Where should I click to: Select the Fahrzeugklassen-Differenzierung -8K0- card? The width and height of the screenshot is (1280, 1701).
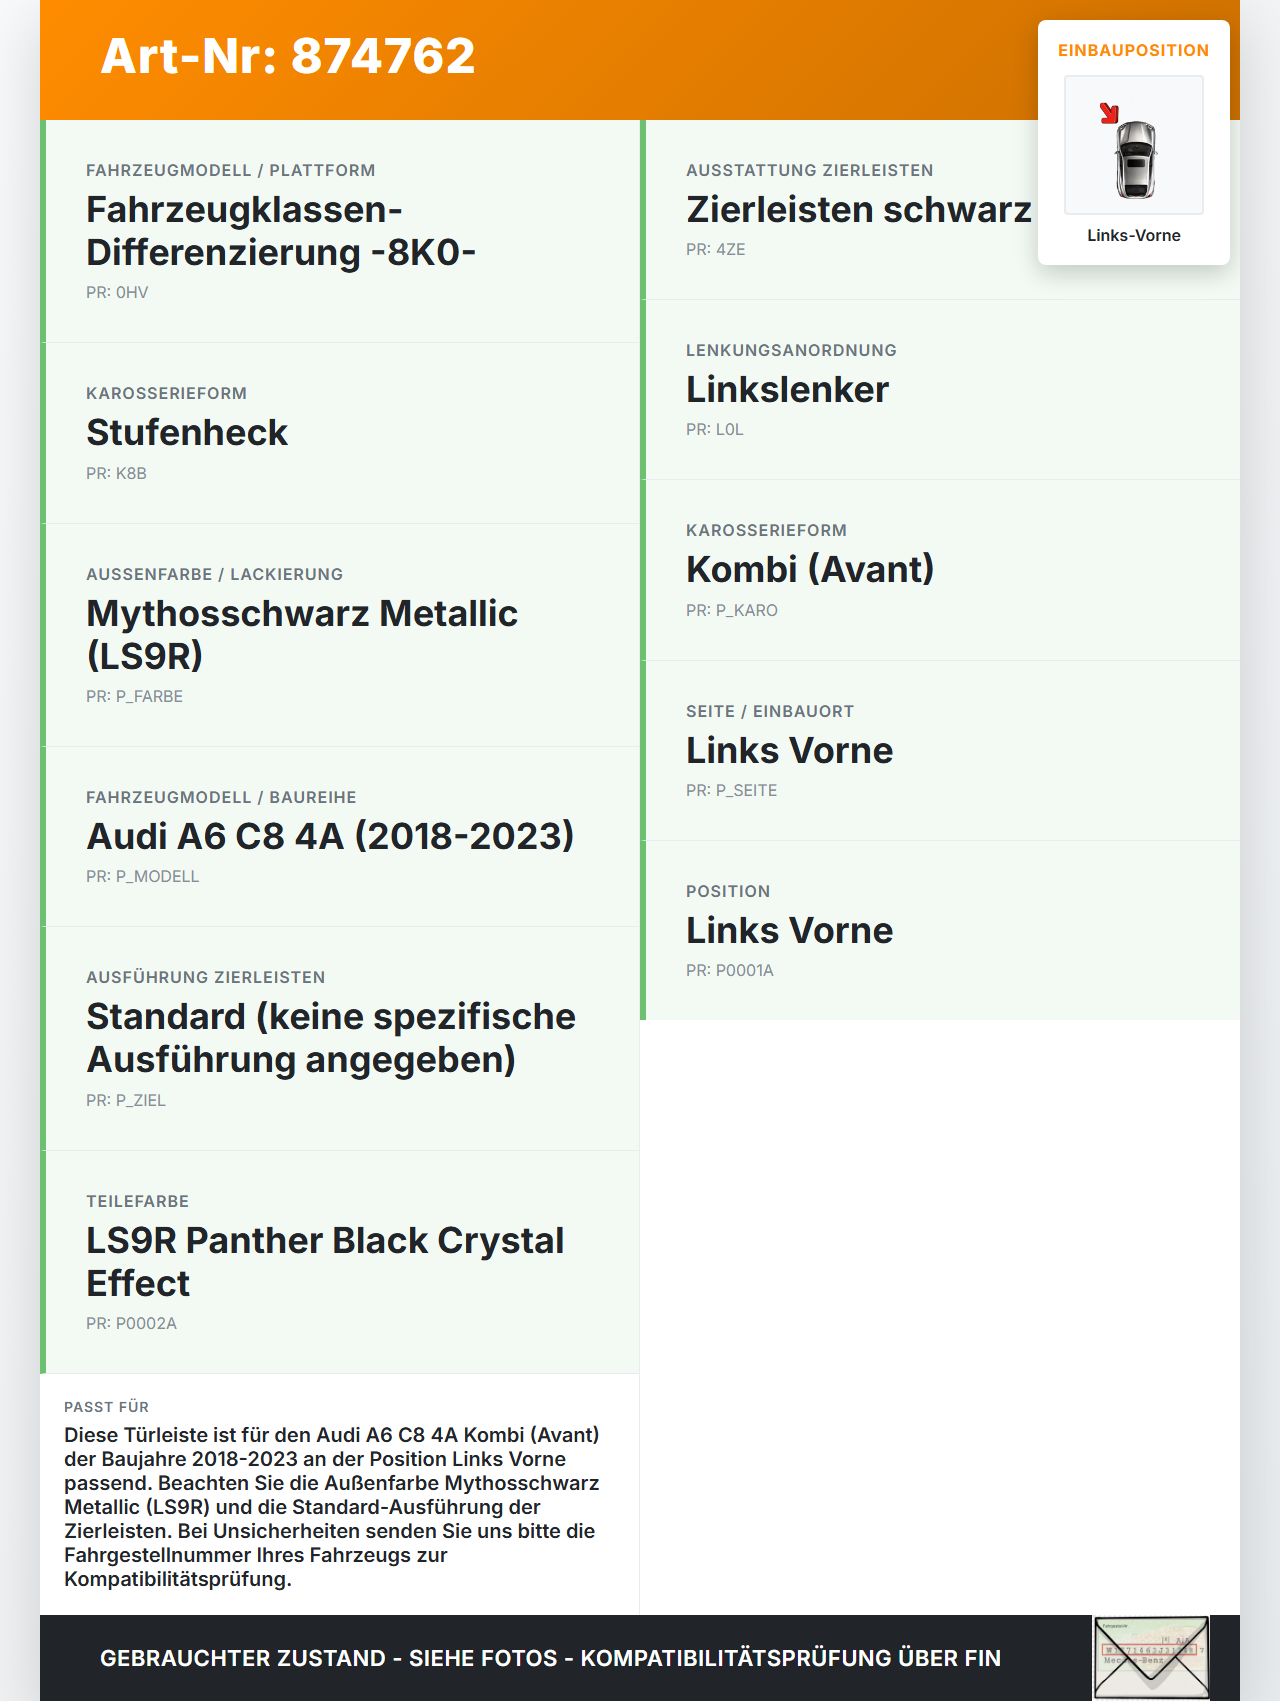click(x=340, y=231)
